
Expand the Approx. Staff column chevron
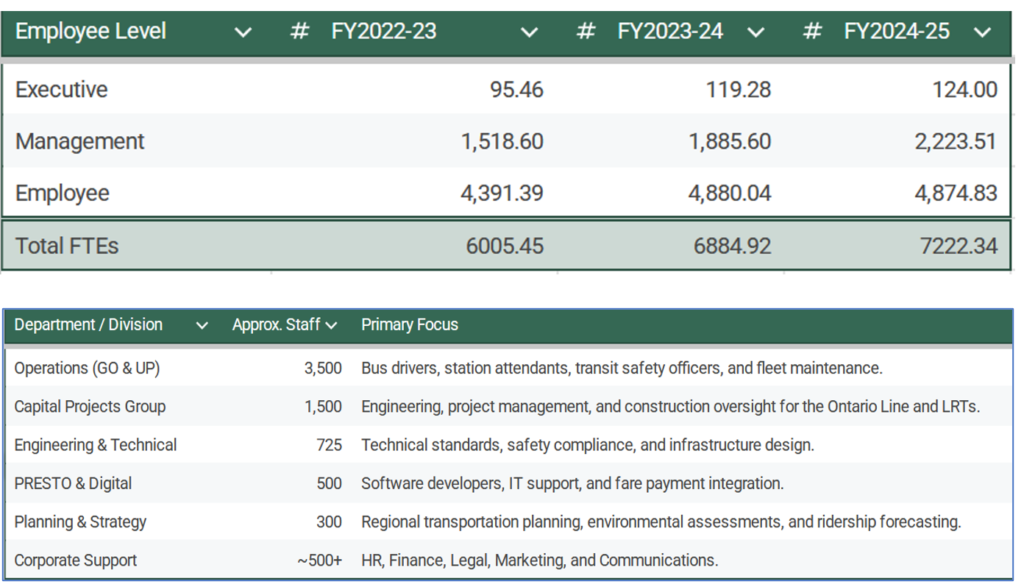coord(332,325)
